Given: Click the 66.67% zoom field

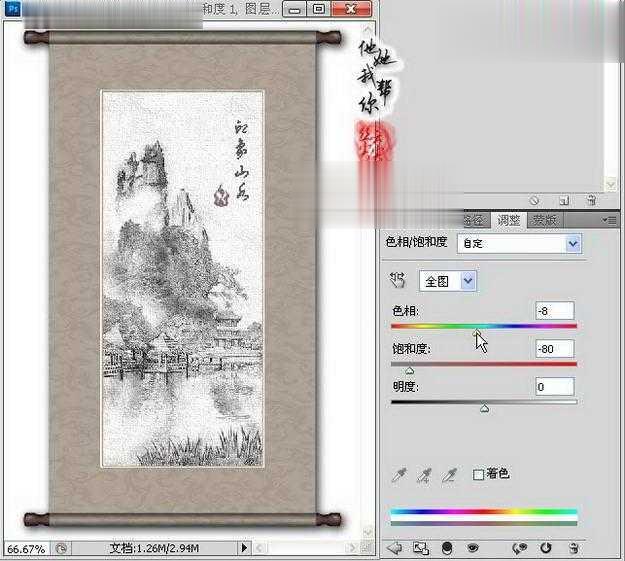Looking at the screenshot, I should coord(26,549).
